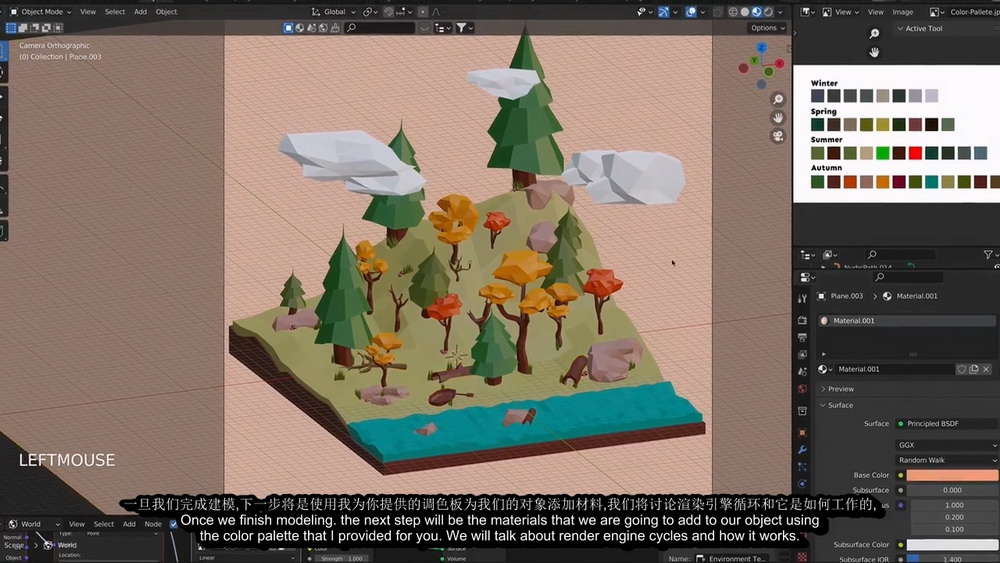Click the blue Z axis gizmo
The height and width of the screenshot is (563, 1000).
coord(761,48)
